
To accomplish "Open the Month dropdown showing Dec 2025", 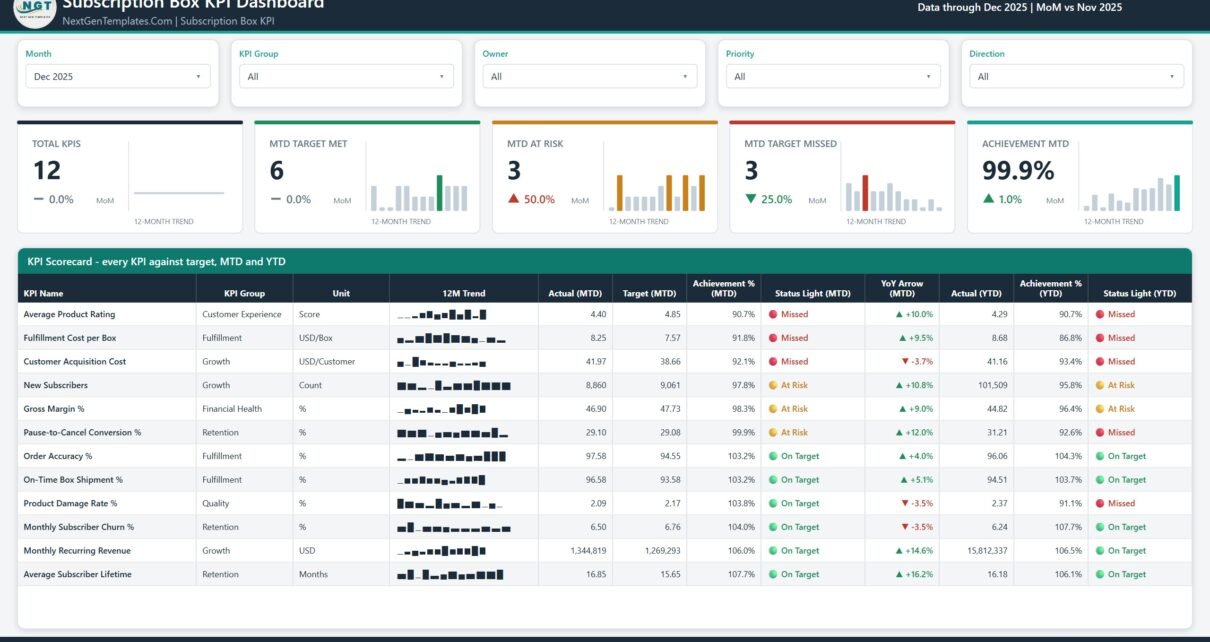I will click(118, 76).
